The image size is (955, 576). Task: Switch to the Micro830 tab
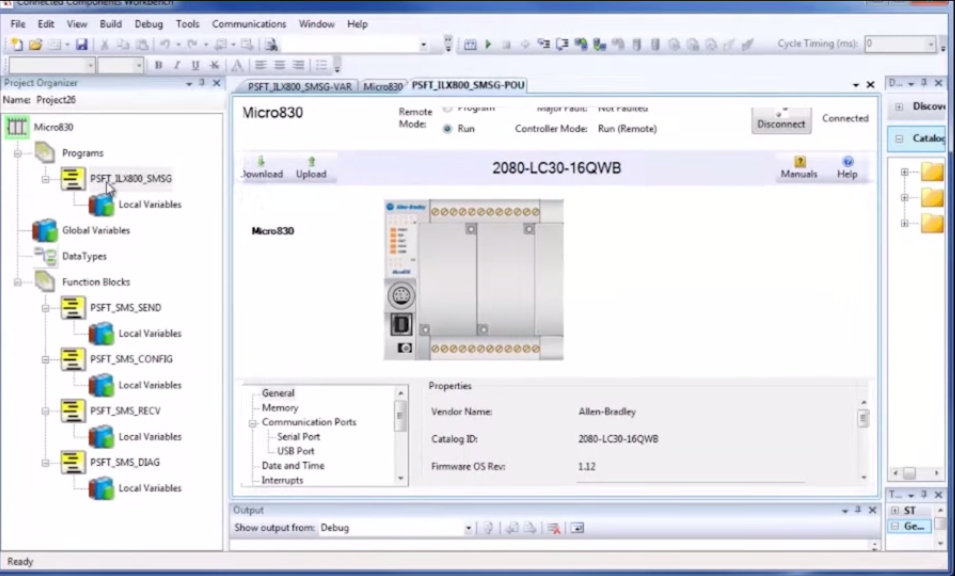(x=382, y=86)
